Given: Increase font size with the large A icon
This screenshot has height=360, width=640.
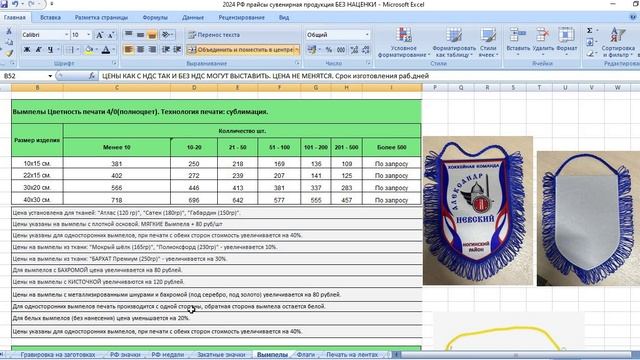Looking at the screenshot, I should pos(99,35).
